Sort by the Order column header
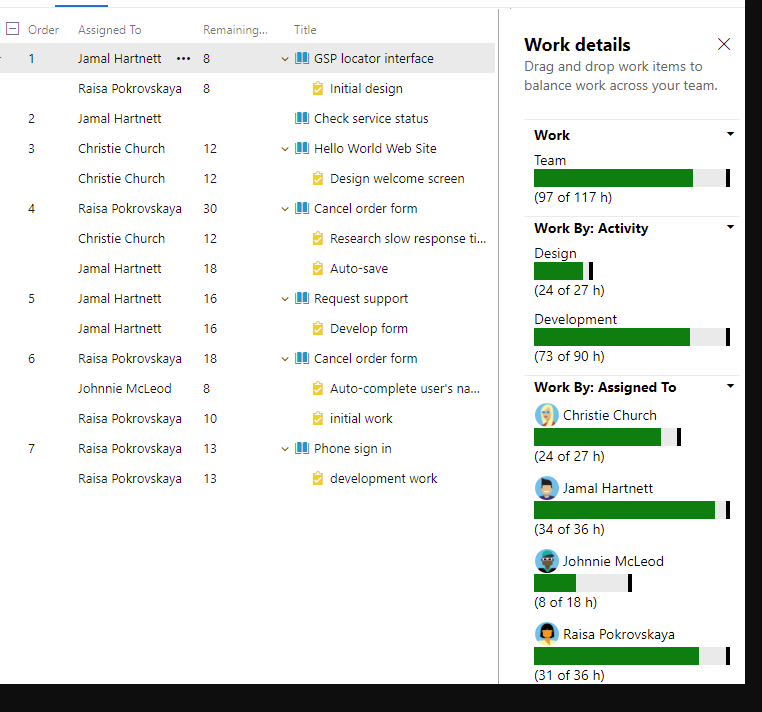762x712 pixels. (x=43, y=30)
